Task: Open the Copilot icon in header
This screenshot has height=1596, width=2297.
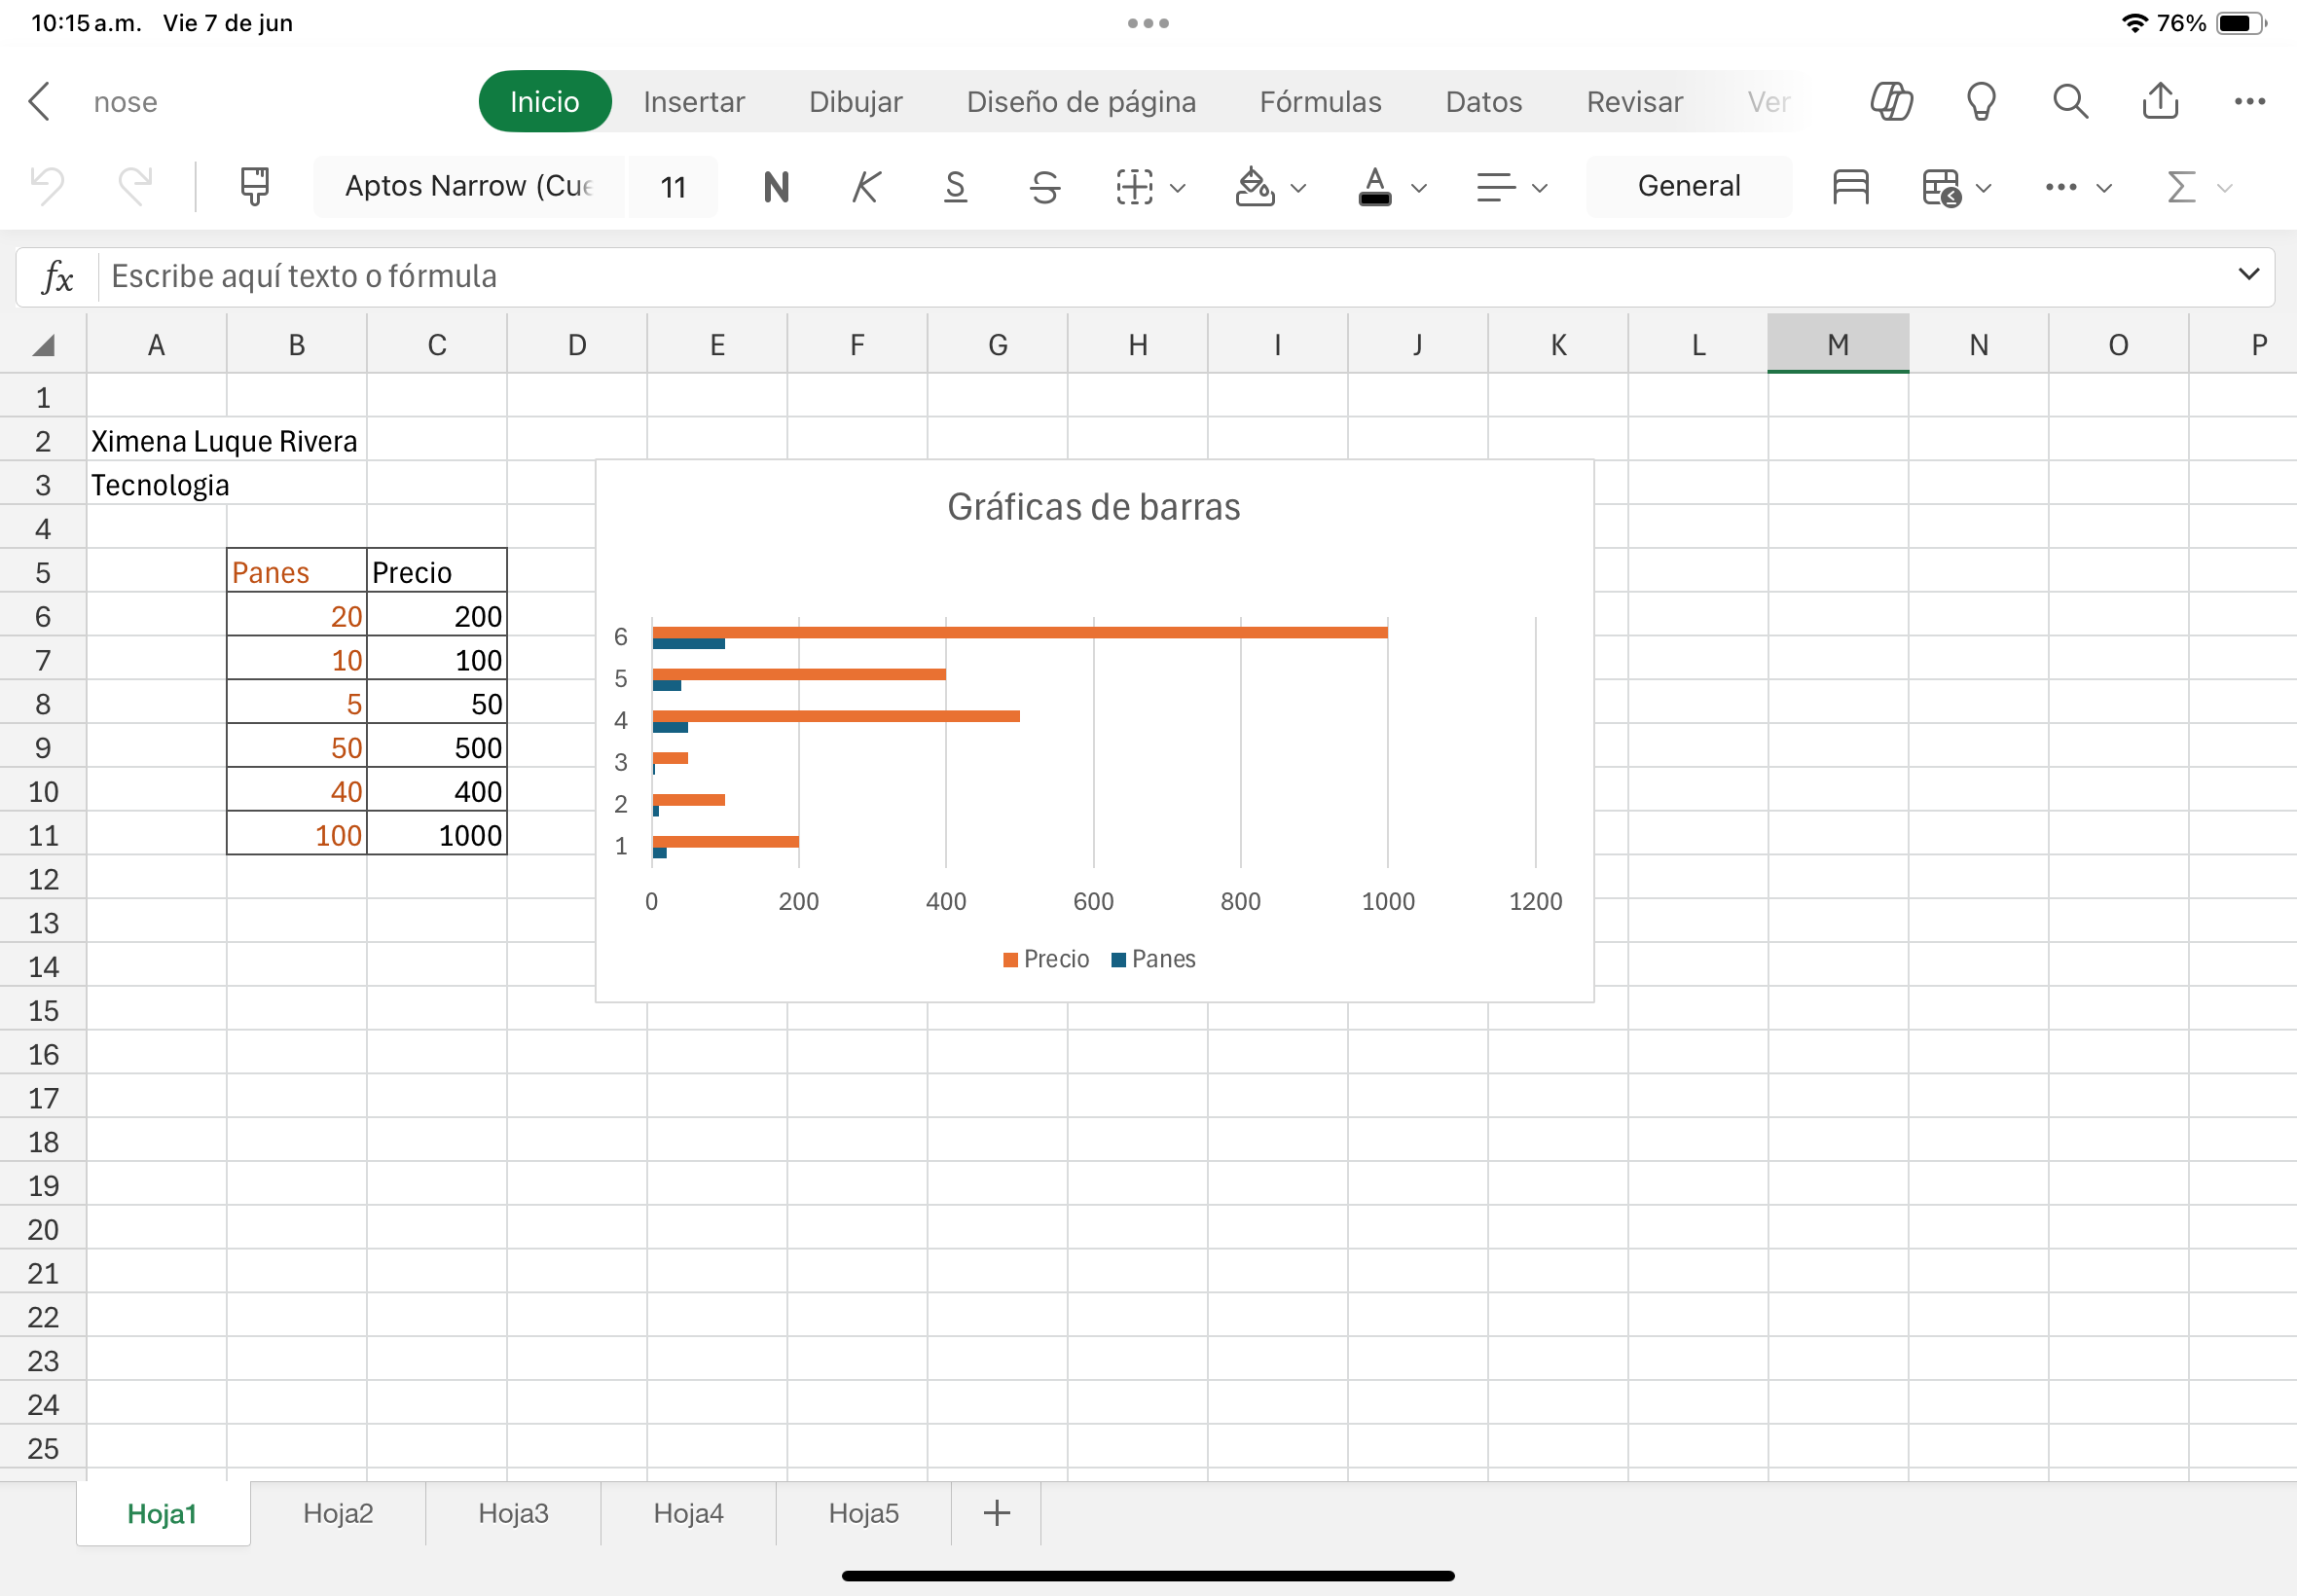Action: pyautogui.click(x=1891, y=101)
